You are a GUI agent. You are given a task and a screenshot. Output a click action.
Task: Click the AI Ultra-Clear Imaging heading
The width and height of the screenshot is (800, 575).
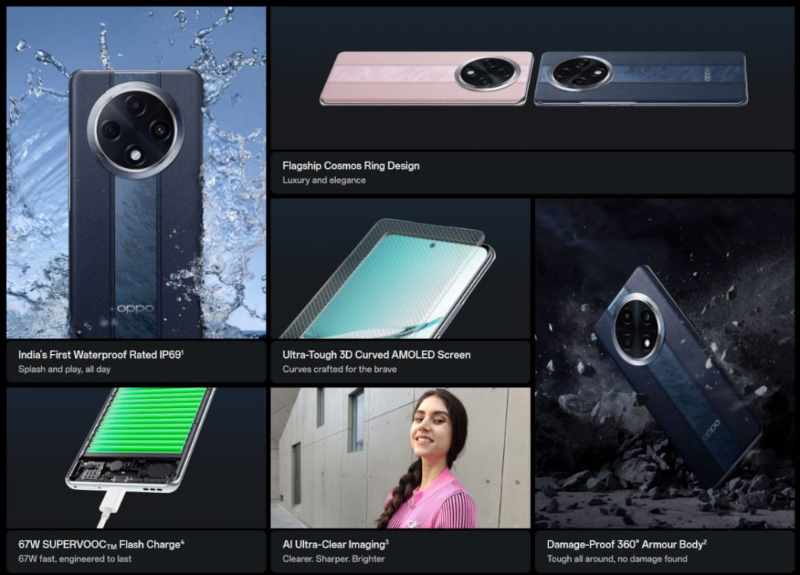(336, 544)
